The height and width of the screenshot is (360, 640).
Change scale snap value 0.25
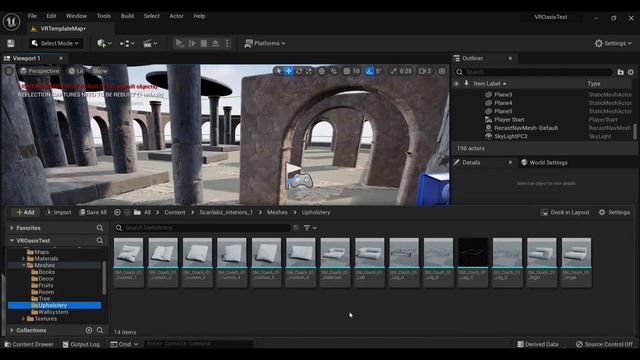click(405, 71)
